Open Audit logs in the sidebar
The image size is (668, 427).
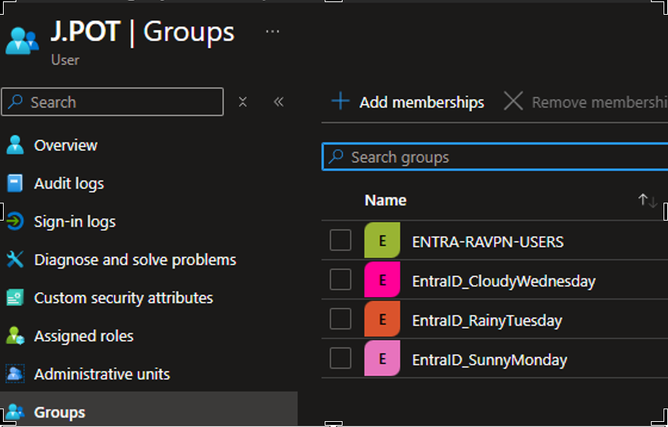[69, 184]
